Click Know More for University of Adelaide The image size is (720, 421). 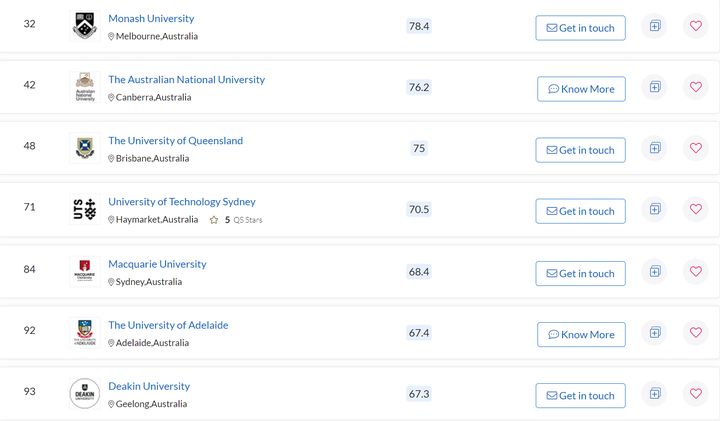(x=581, y=335)
